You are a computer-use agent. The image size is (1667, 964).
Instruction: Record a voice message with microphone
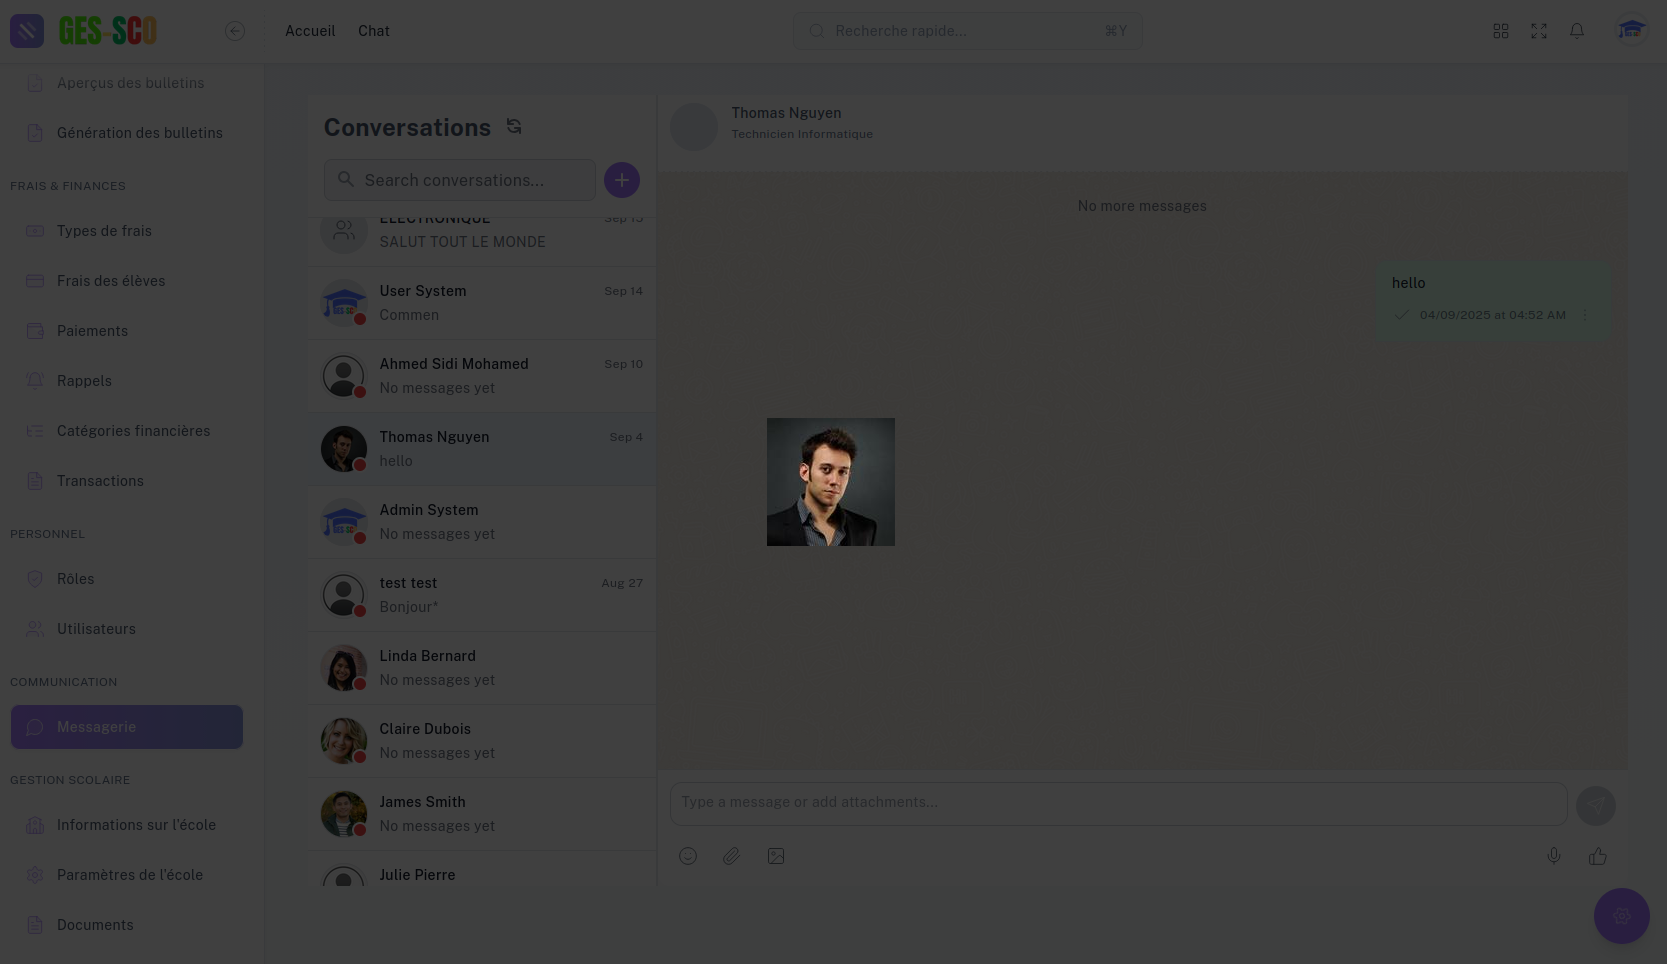[x=1553, y=856]
